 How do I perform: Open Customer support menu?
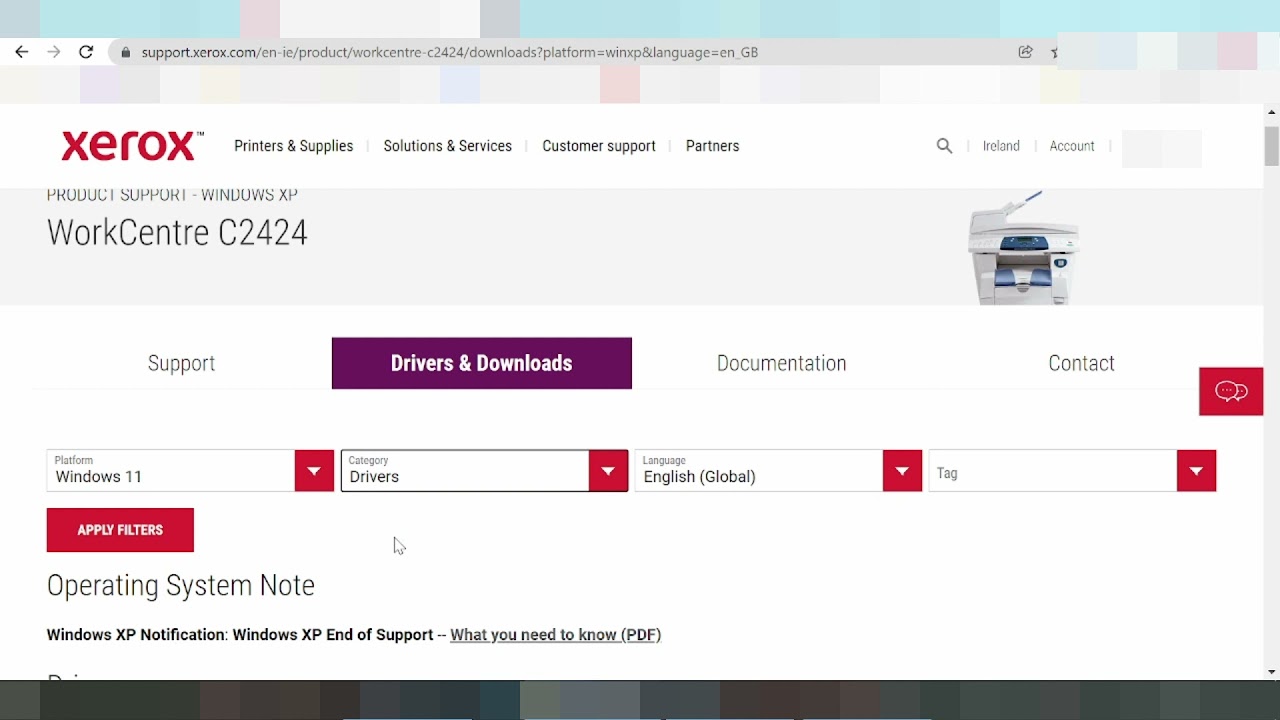coord(599,146)
